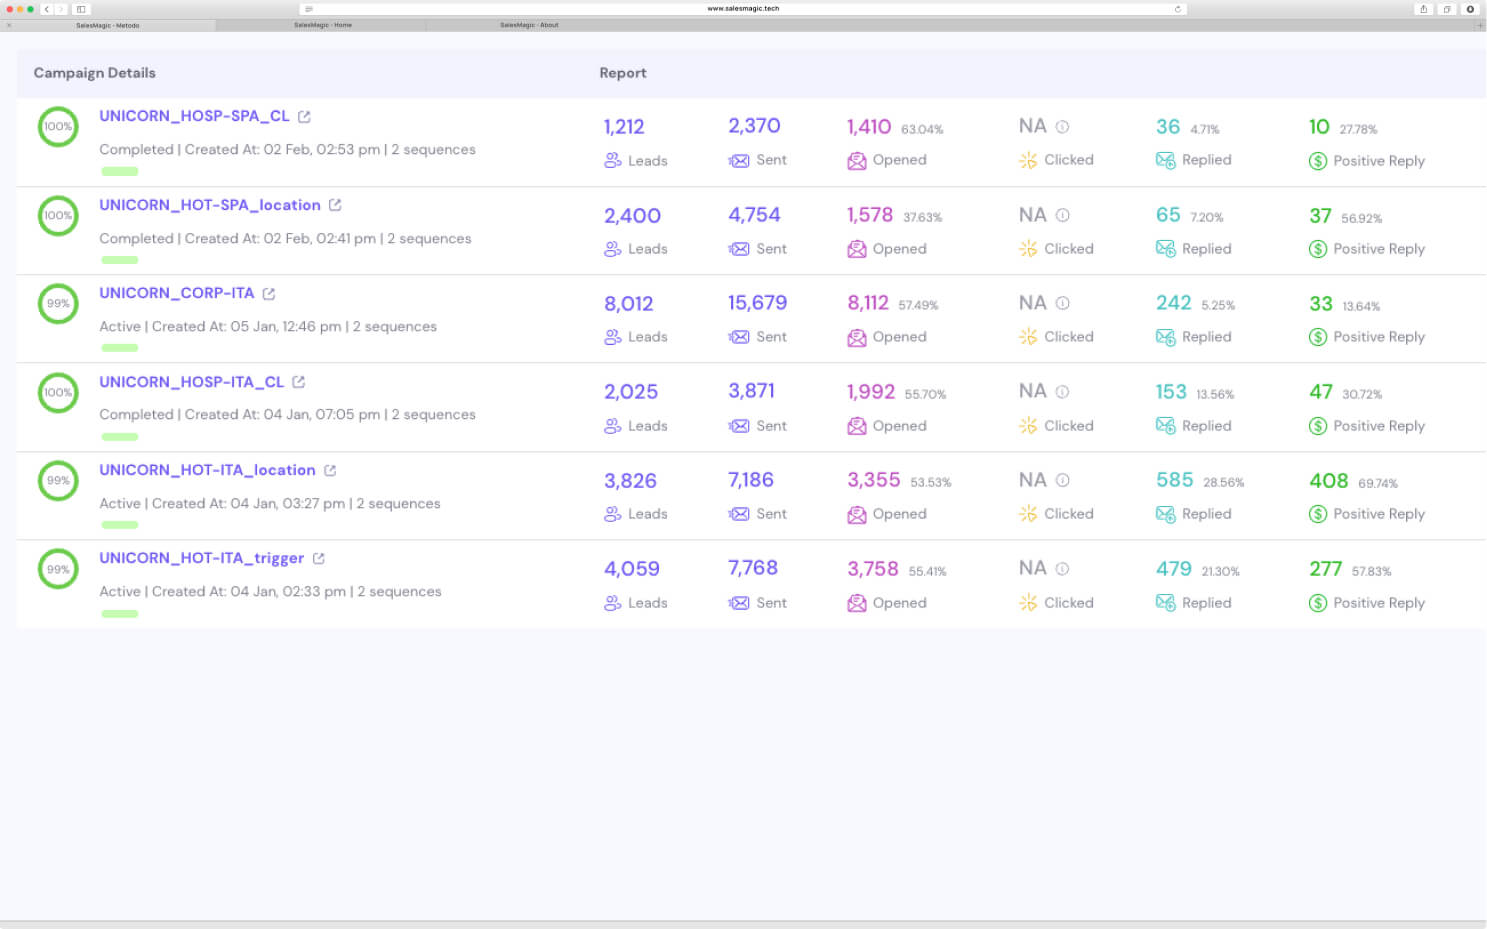Open the UNICORN_HOSP-SPA_CL campaign
This screenshot has width=1487, height=929.
click(x=194, y=116)
